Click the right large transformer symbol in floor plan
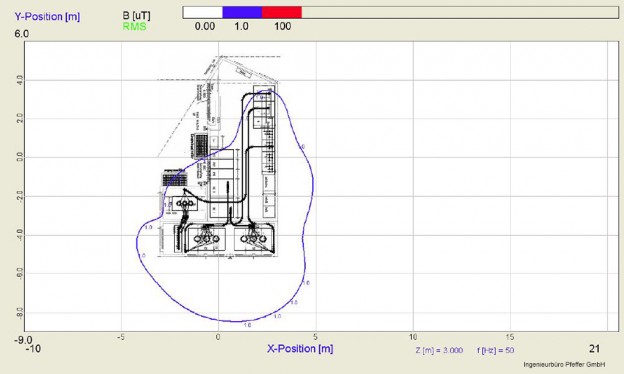This screenshot has height=374, width=624. pyautogui.click(x=253, y=239)
